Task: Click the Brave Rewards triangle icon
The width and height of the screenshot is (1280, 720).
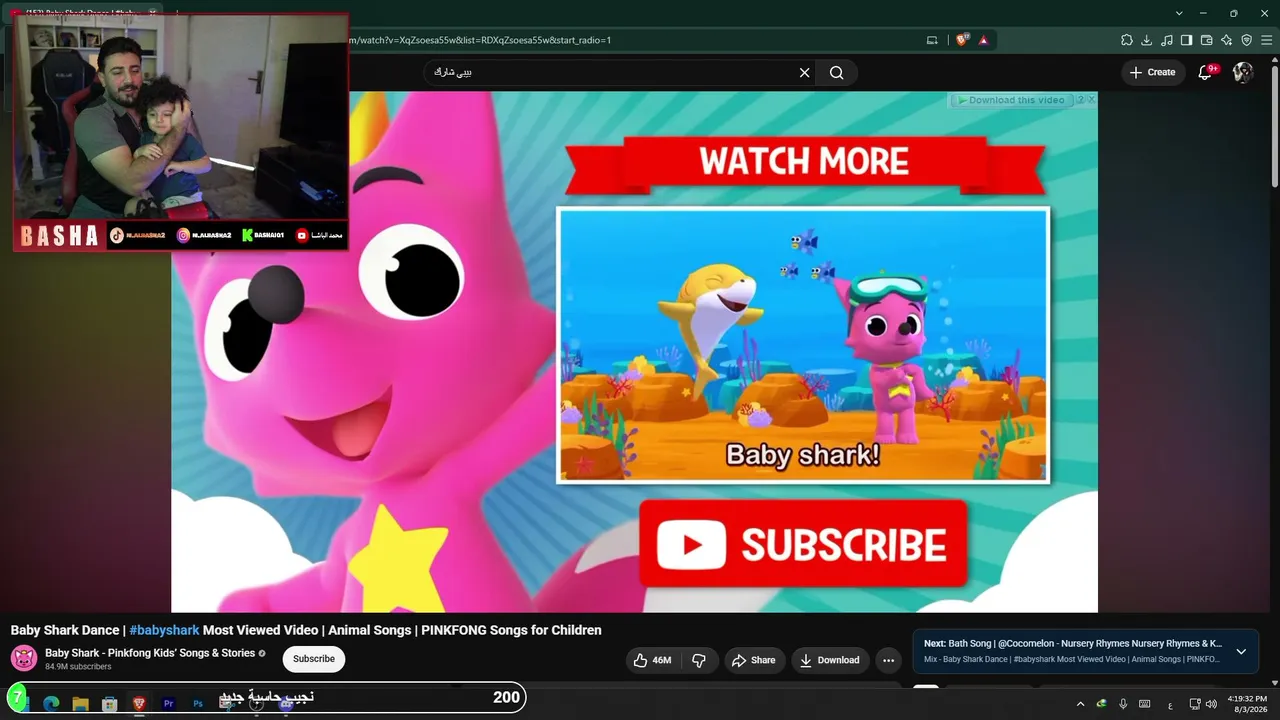Action: 984,40
